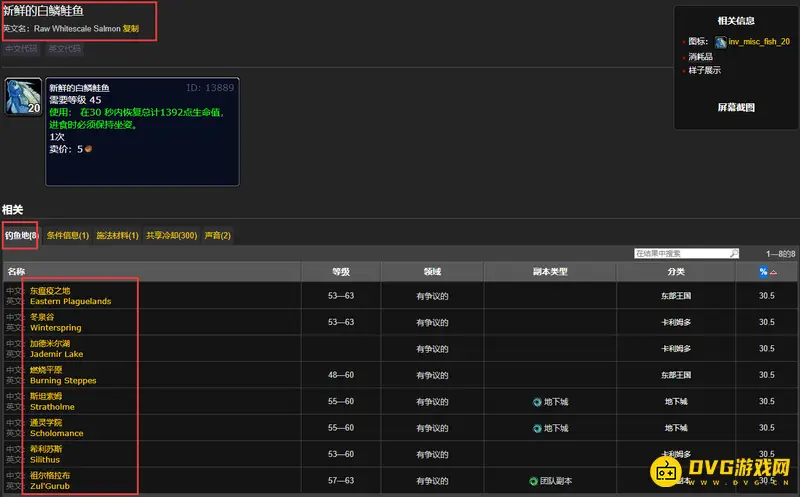The height and width of the screenshot is (497, 800).
Task: Click the raid icon in the Zul'Gurub row
Action: pos(533,481)
